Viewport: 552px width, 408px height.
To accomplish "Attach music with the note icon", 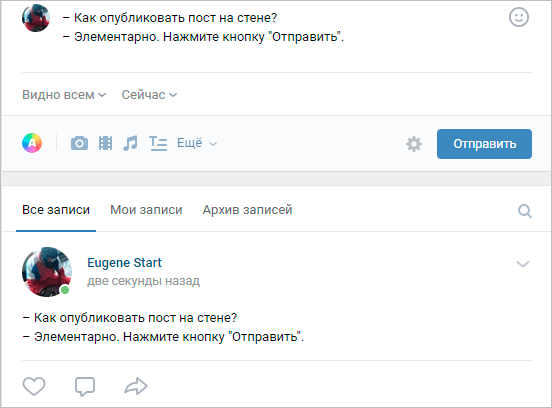I will (x=130, y=143).
